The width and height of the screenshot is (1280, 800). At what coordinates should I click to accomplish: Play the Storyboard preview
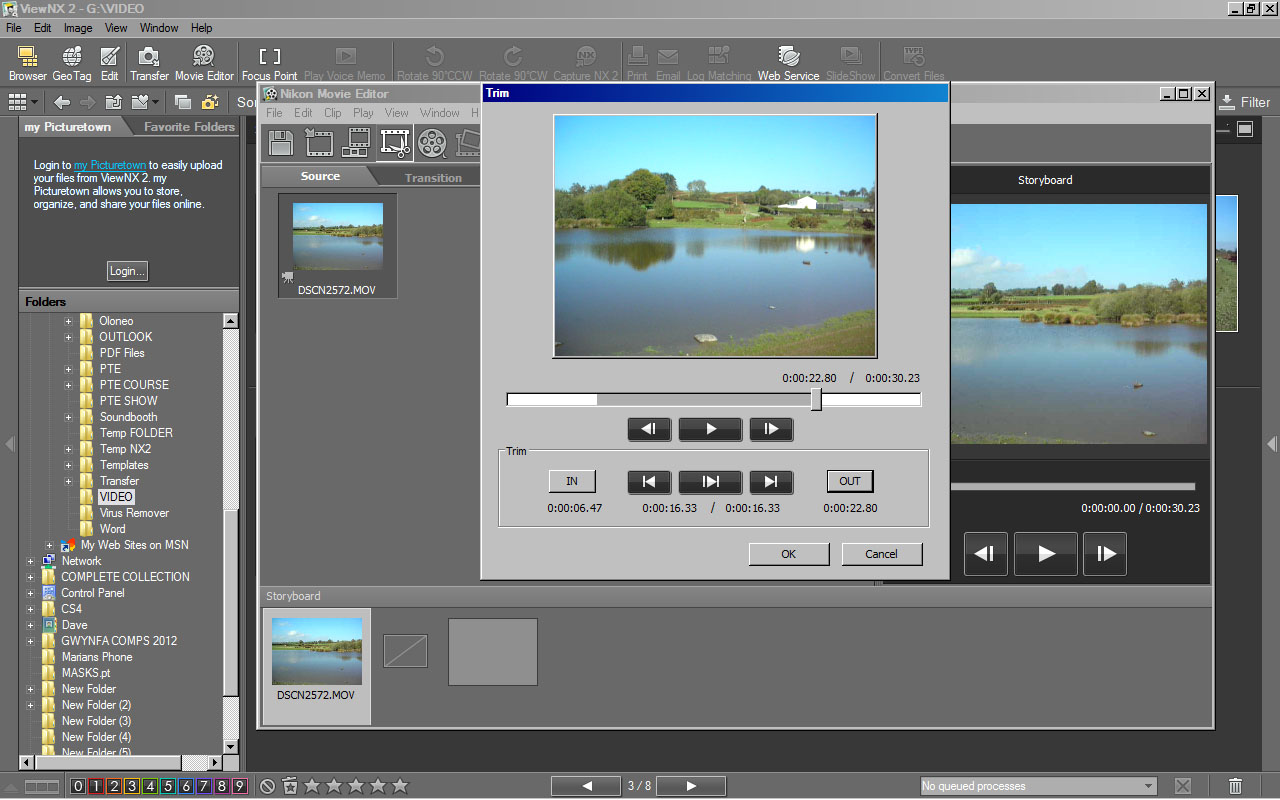[1046, 554]
